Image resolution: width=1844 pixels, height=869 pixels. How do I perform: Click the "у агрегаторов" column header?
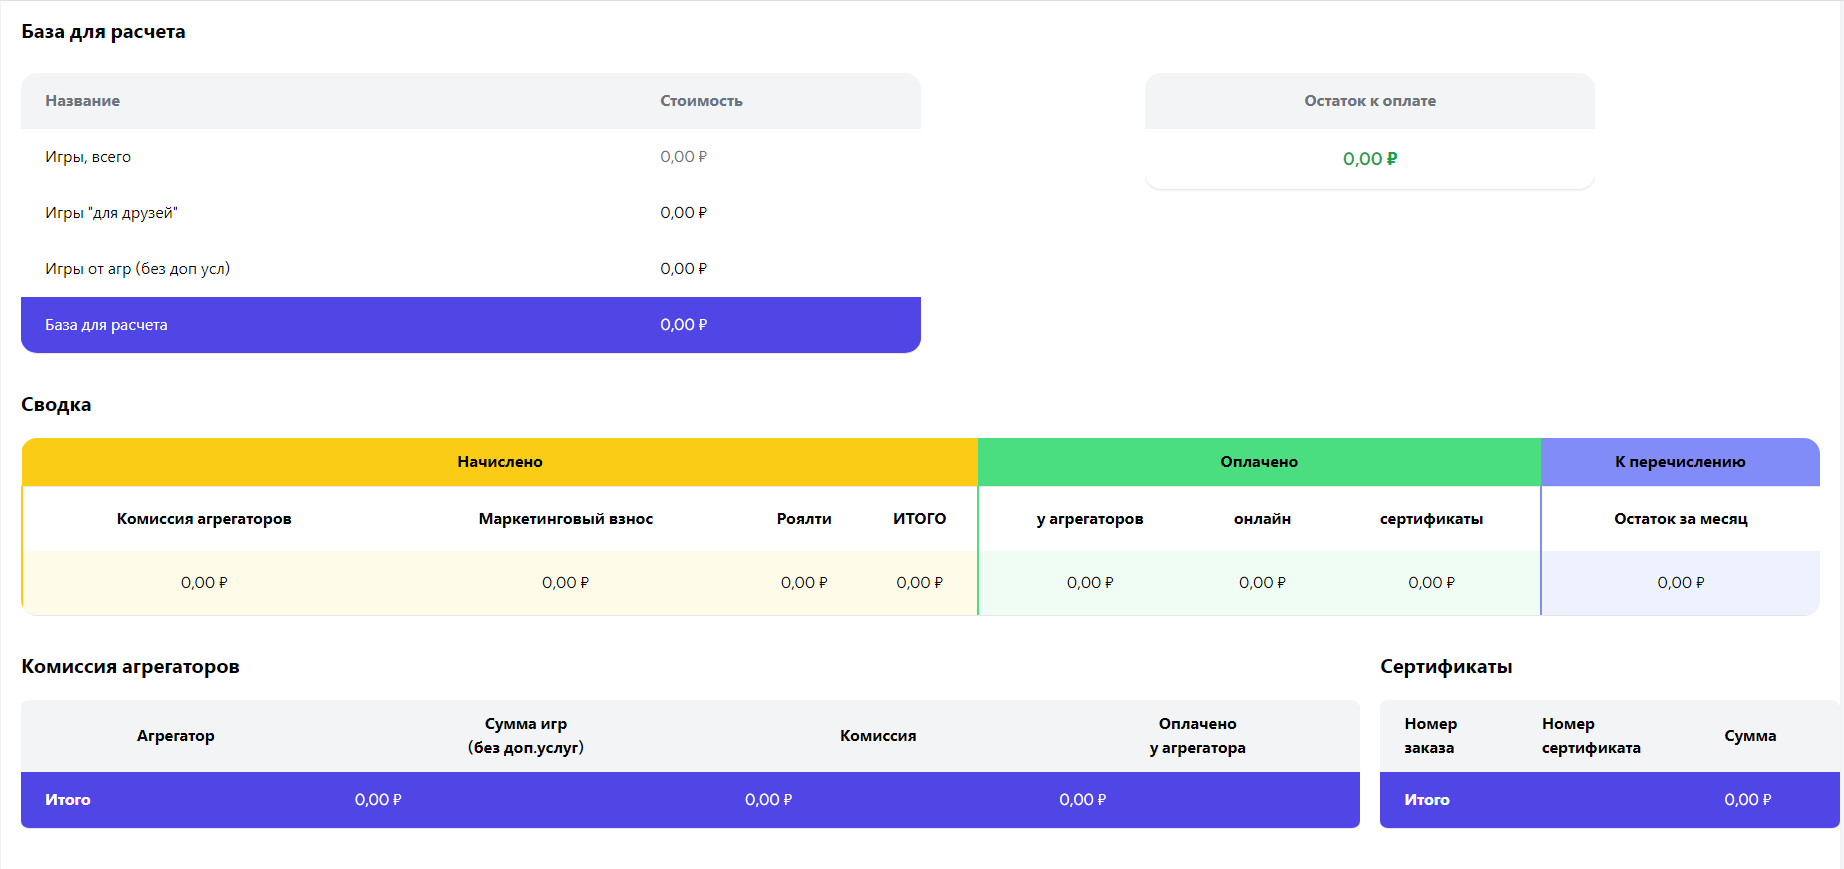[x=1089, y=519]
